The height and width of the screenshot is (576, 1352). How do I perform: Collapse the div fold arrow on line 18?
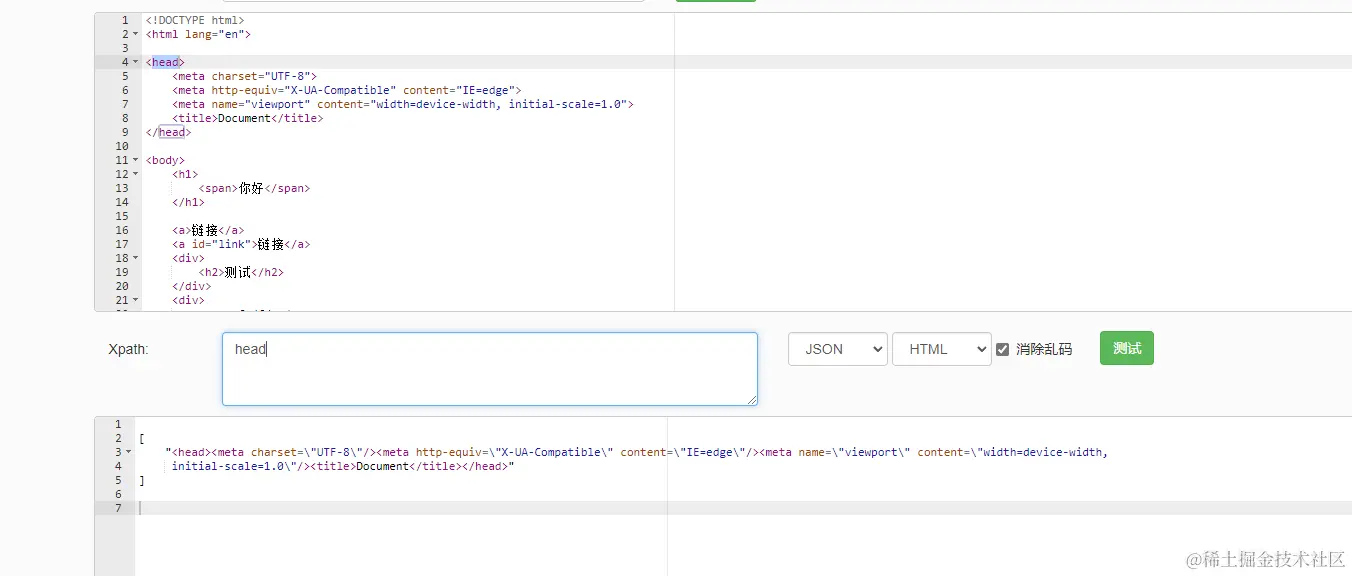click(x=136, y=258)
